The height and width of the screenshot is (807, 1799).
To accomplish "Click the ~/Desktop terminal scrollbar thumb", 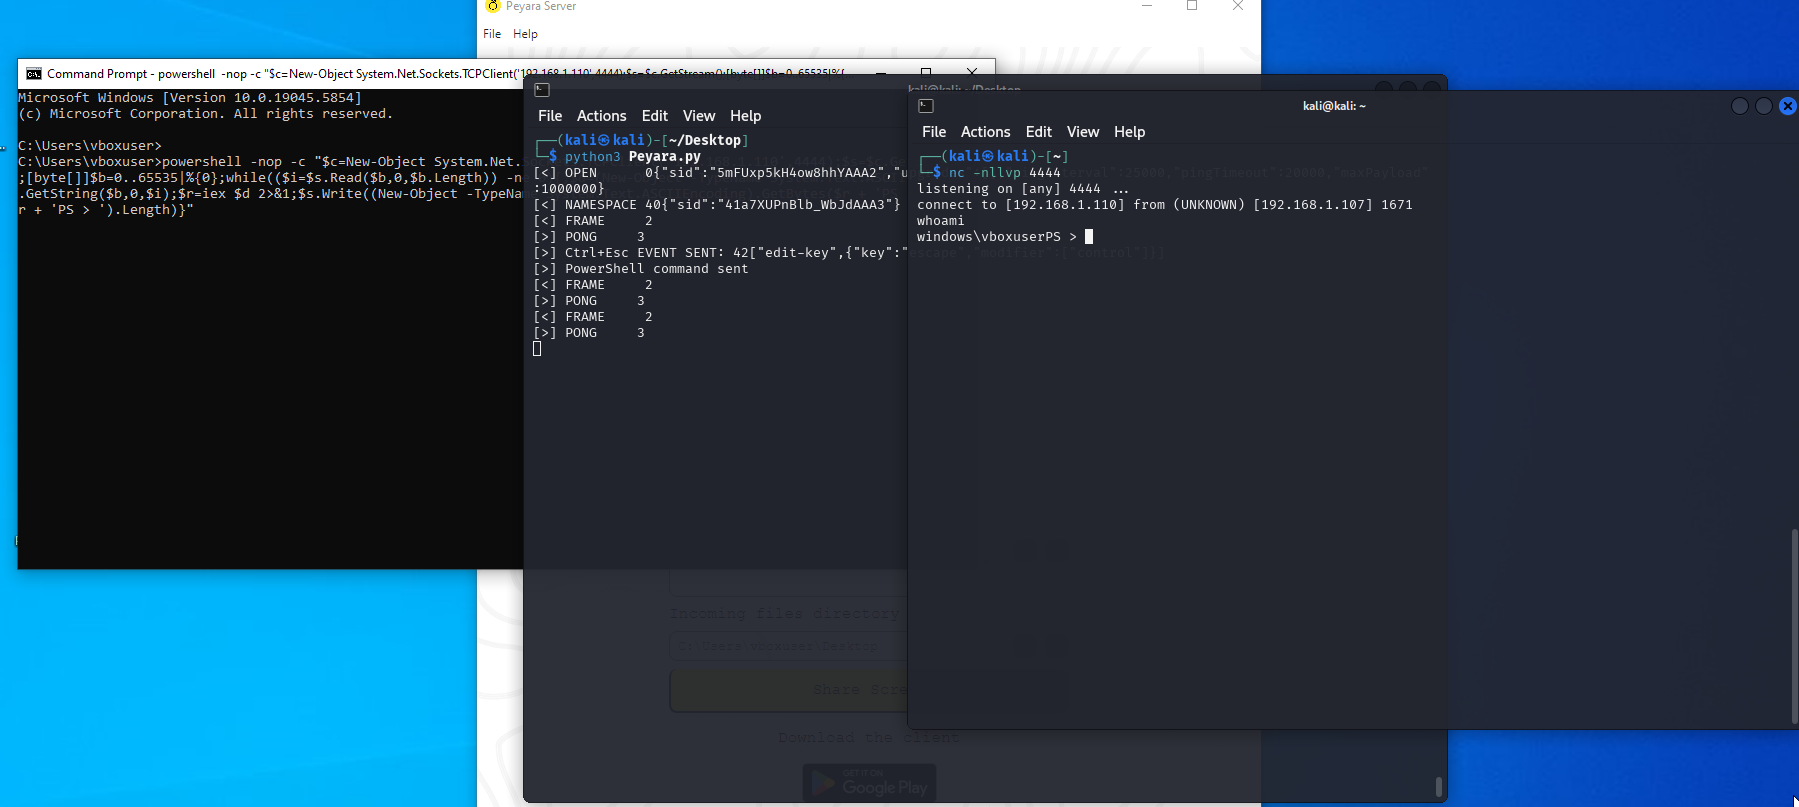I will [x=1439, y=787].
